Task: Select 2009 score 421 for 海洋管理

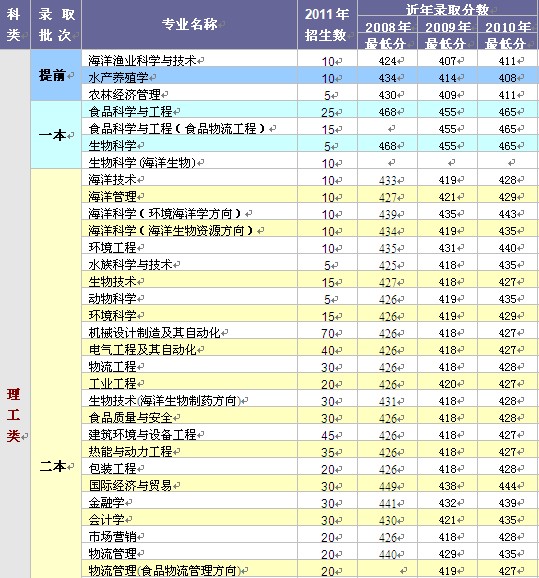Action: click(x=448, y=197)
